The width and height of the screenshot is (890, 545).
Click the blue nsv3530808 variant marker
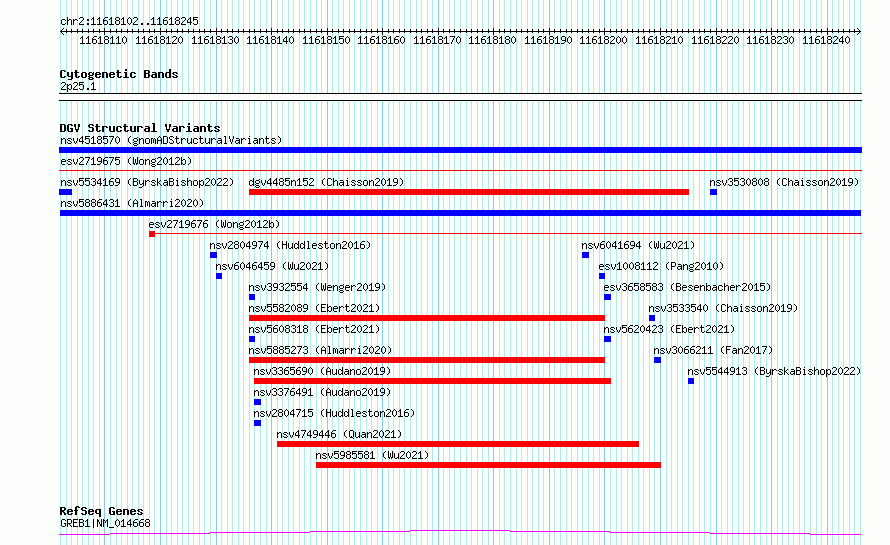pos(713,192)
